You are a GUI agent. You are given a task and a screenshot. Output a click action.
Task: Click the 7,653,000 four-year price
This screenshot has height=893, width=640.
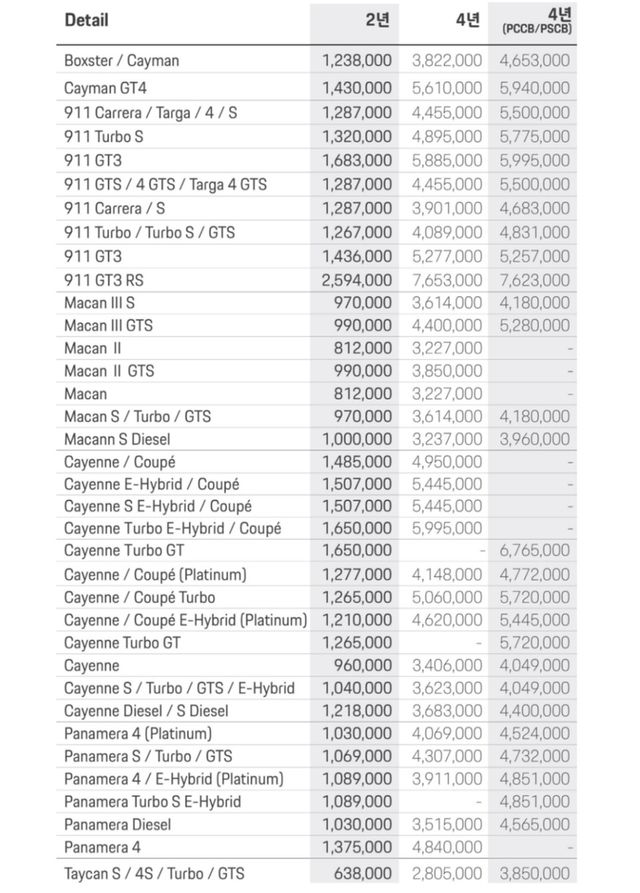446,280
